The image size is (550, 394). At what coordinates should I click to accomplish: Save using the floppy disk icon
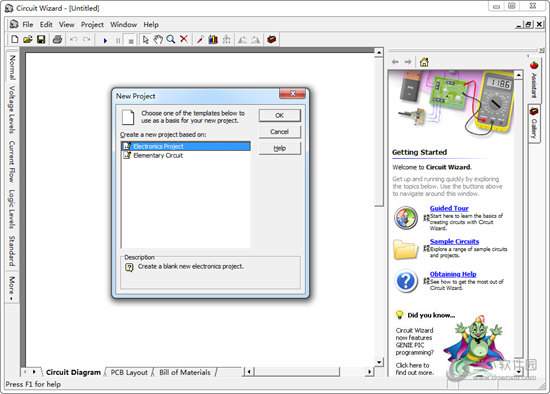point(41,39)
